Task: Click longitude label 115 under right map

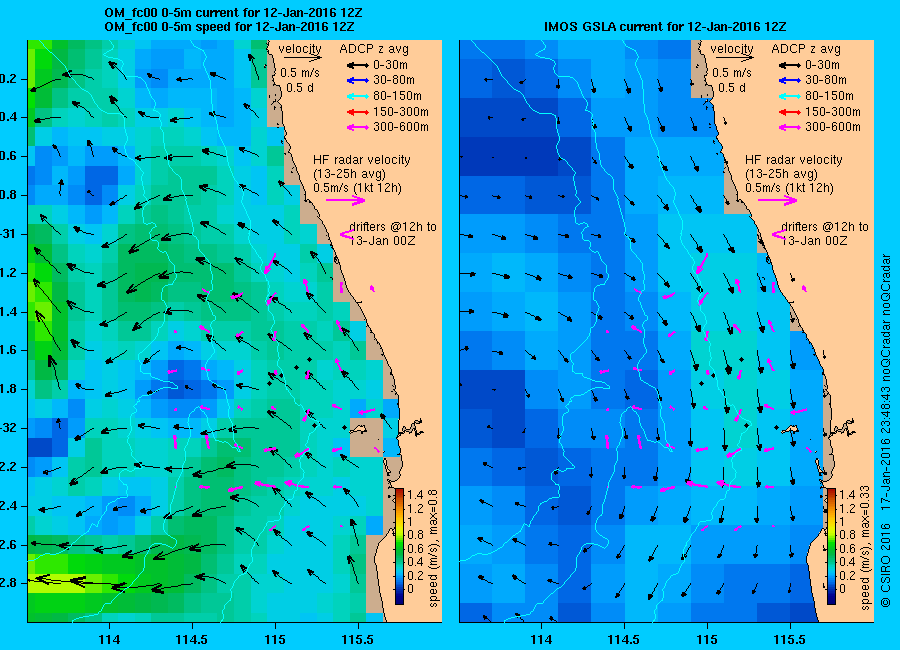Action: 707,640
